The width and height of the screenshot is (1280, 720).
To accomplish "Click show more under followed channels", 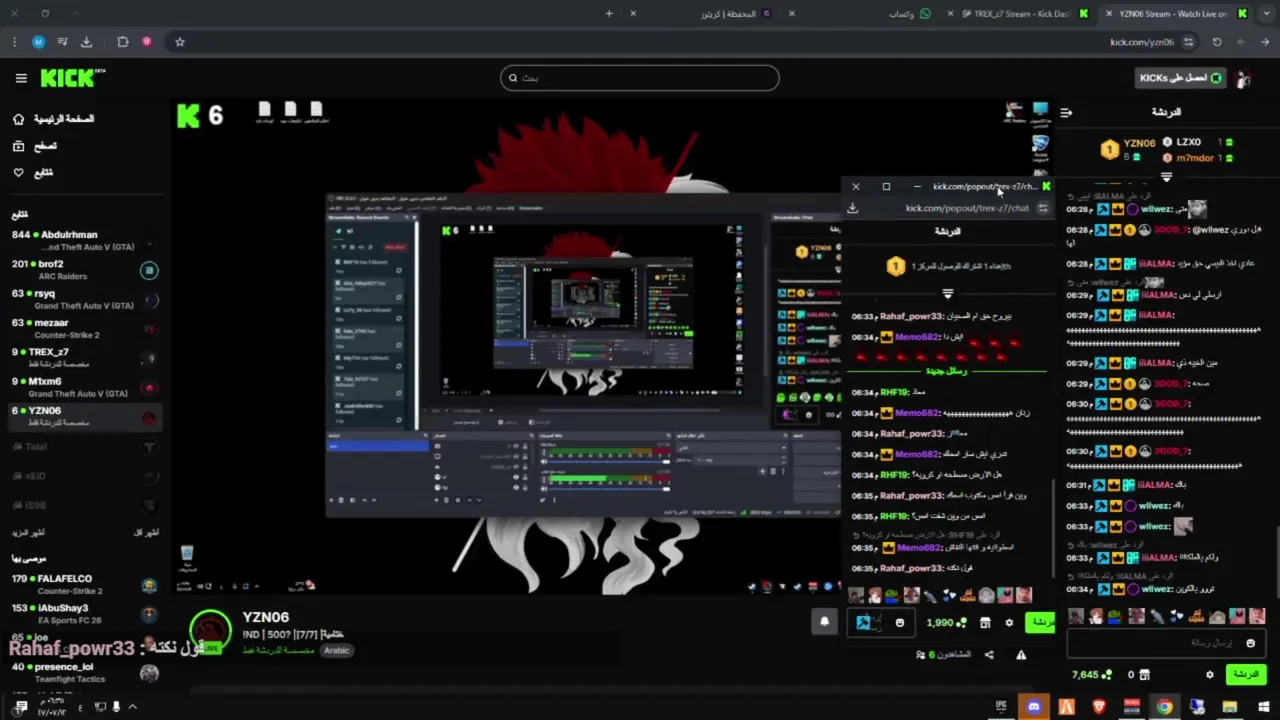I will (28, 533).
